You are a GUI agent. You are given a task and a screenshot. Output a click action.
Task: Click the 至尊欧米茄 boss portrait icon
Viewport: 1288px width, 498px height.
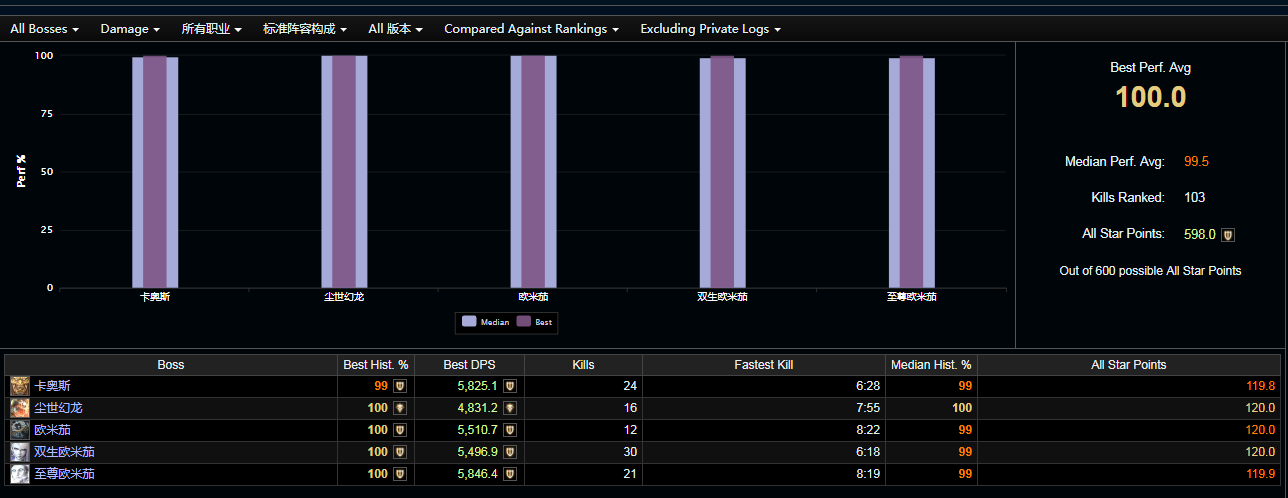tap(20, 474)
